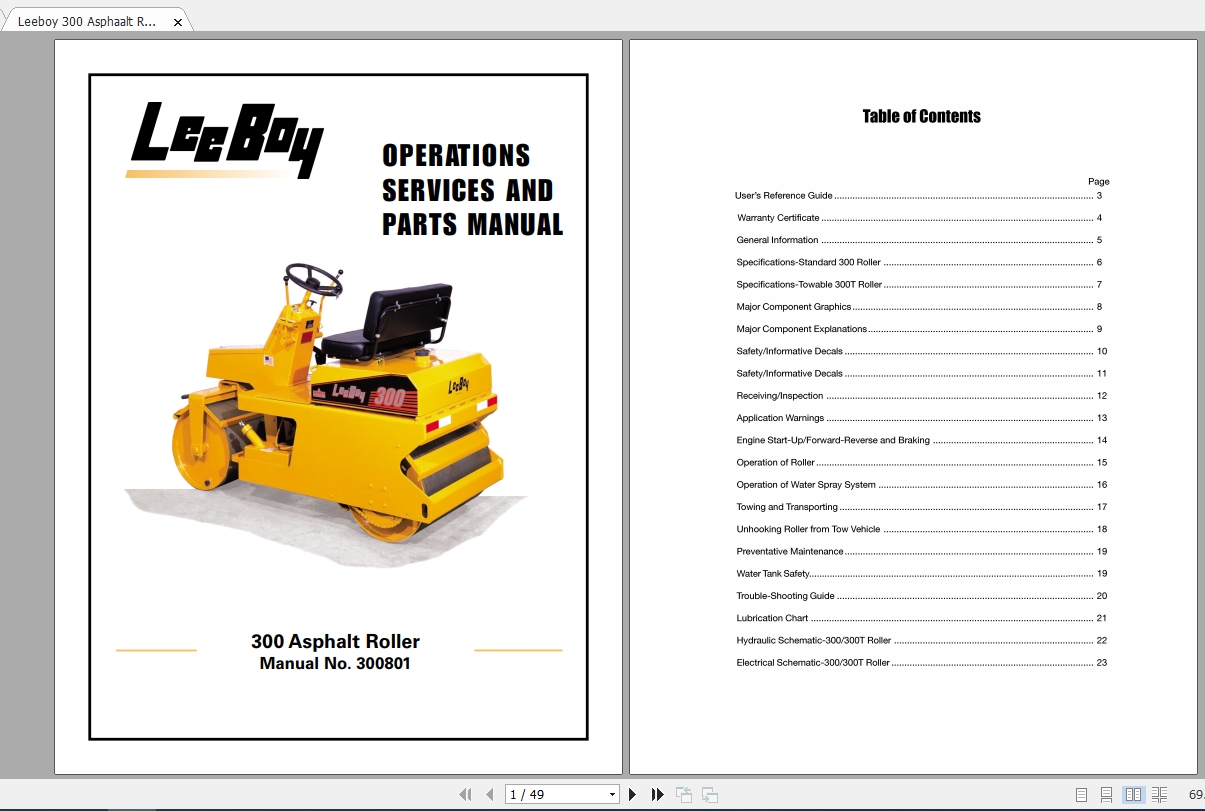Click 'Engine Start-Up/Forward-Reverse and Braking' entry

(x=920, y=440)
